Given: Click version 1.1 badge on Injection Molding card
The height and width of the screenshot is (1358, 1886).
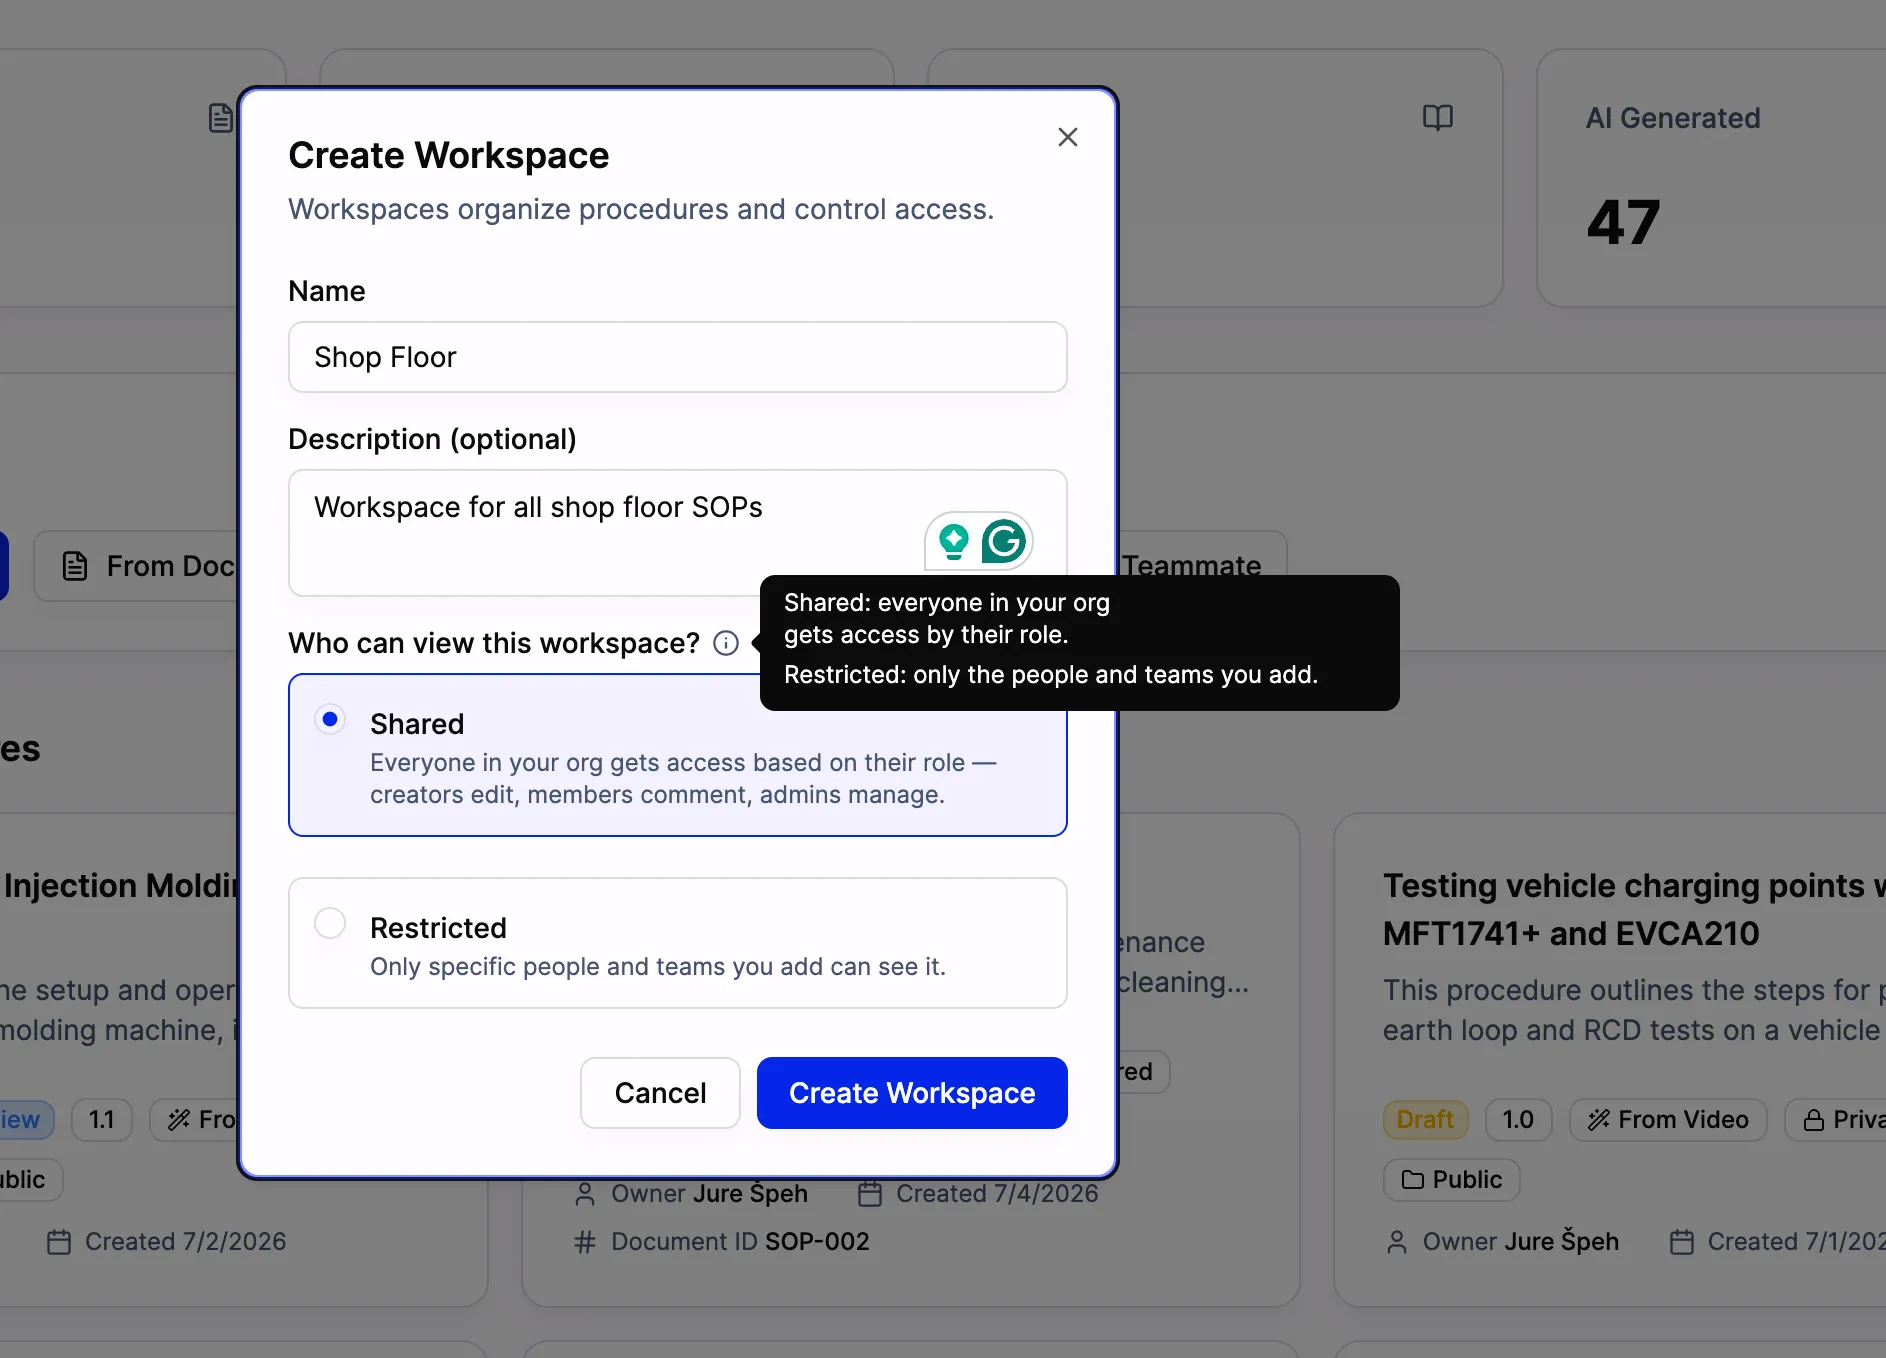Looking at the screenshot, I should click(102, 1119).
